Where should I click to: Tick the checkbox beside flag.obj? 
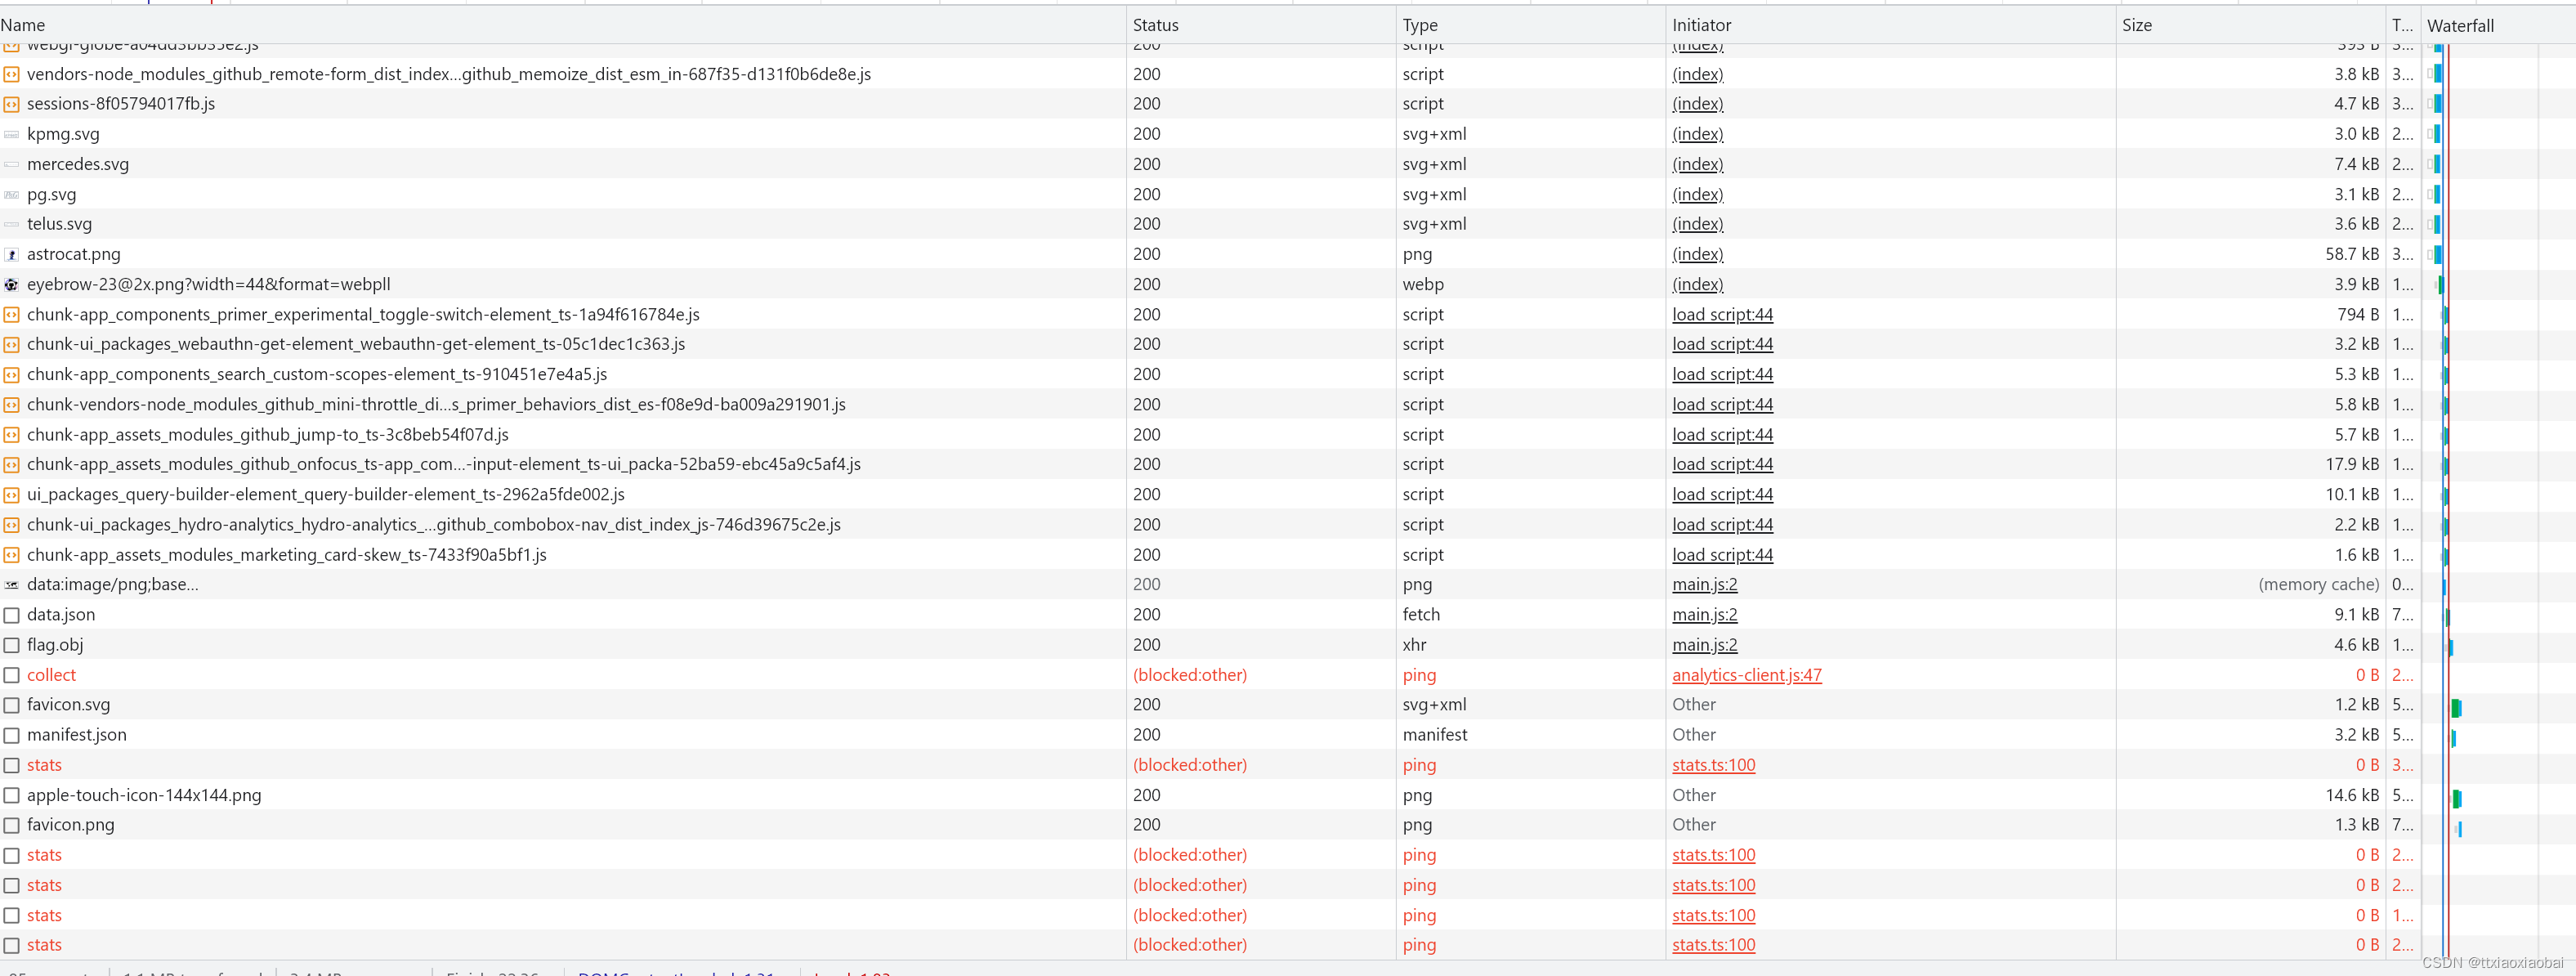pyautogui.click(x=11, y=645)
